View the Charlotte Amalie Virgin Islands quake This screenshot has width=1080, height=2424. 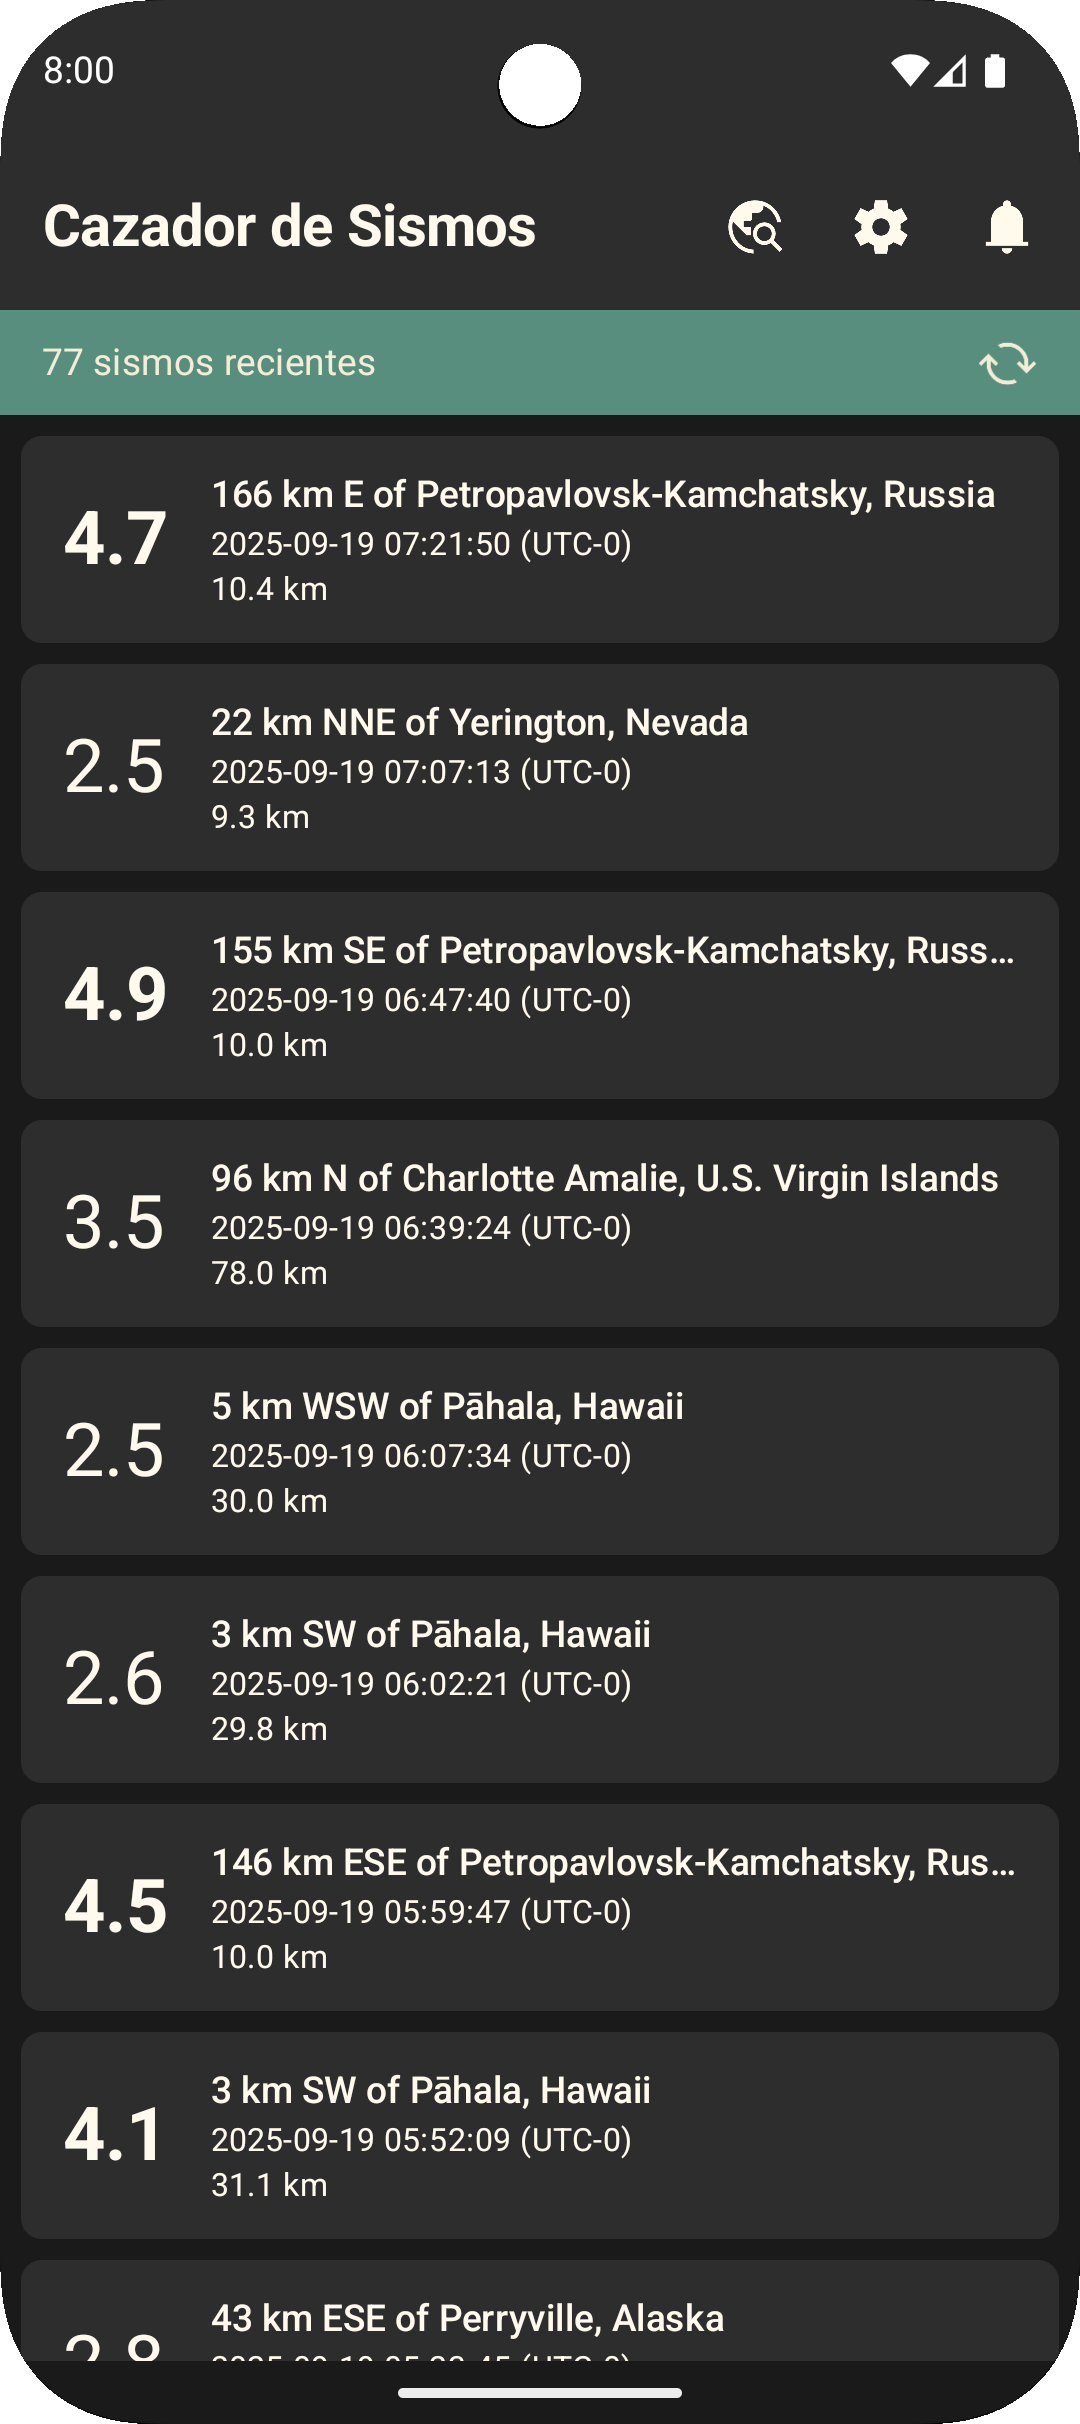540,1223
